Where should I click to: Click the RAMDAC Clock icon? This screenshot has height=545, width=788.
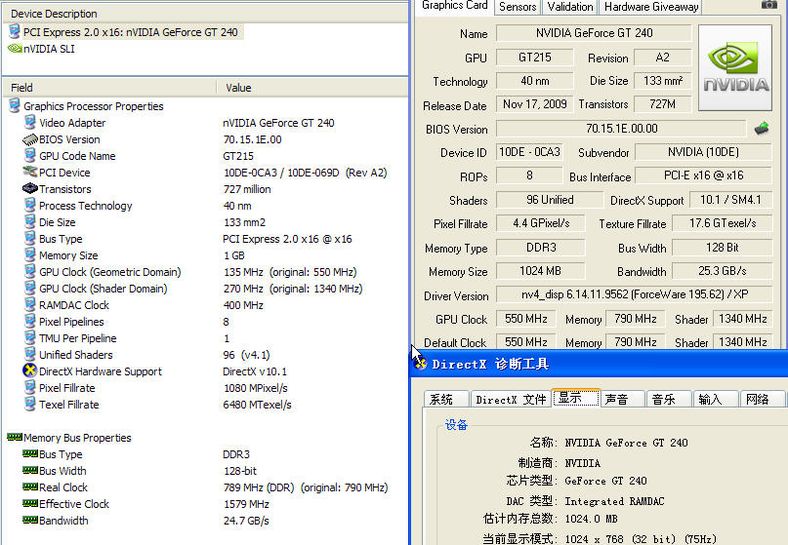[30, 305]
